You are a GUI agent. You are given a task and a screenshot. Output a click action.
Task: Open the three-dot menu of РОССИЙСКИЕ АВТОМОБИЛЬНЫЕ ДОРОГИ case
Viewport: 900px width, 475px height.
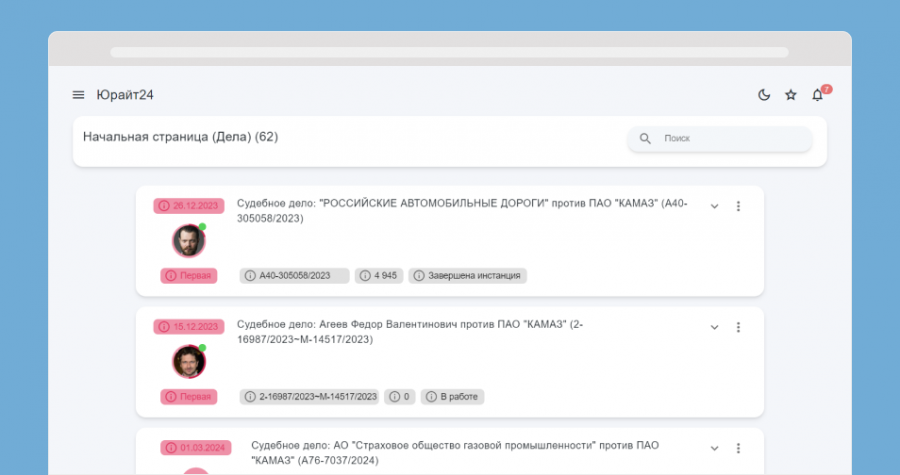(x=738, y=206)
